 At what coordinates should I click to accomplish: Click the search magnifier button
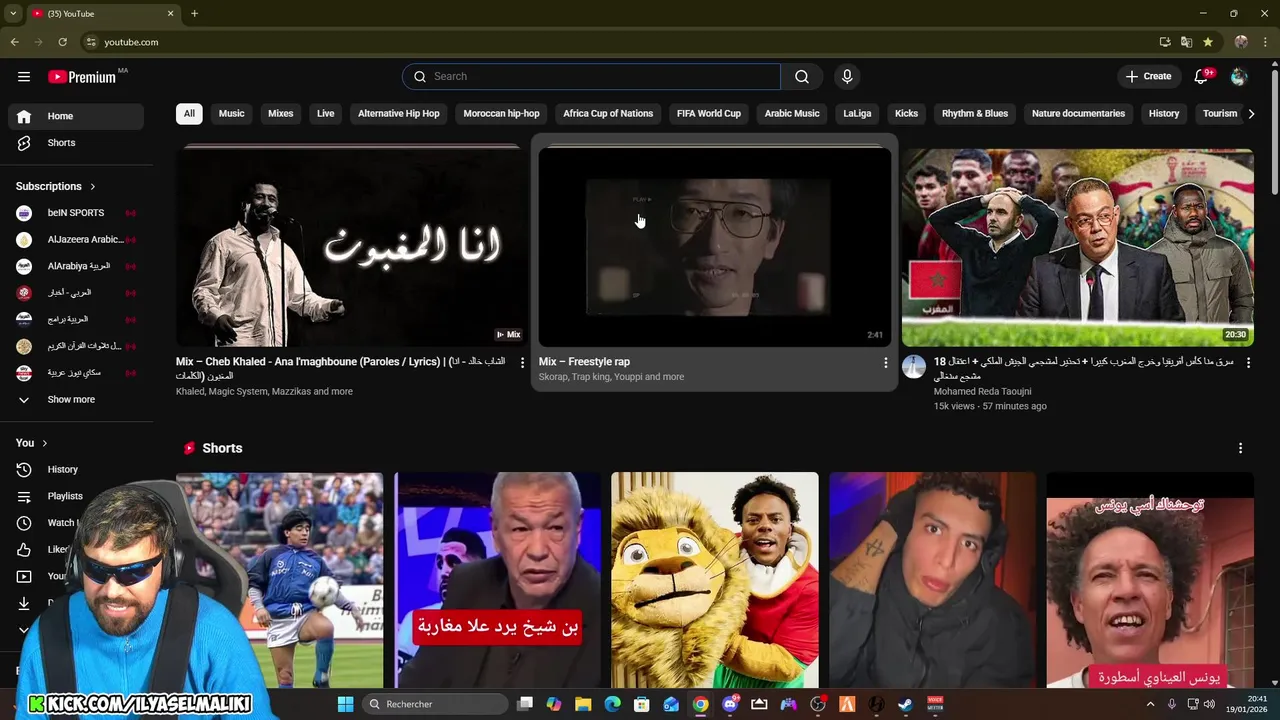(802, 77)
